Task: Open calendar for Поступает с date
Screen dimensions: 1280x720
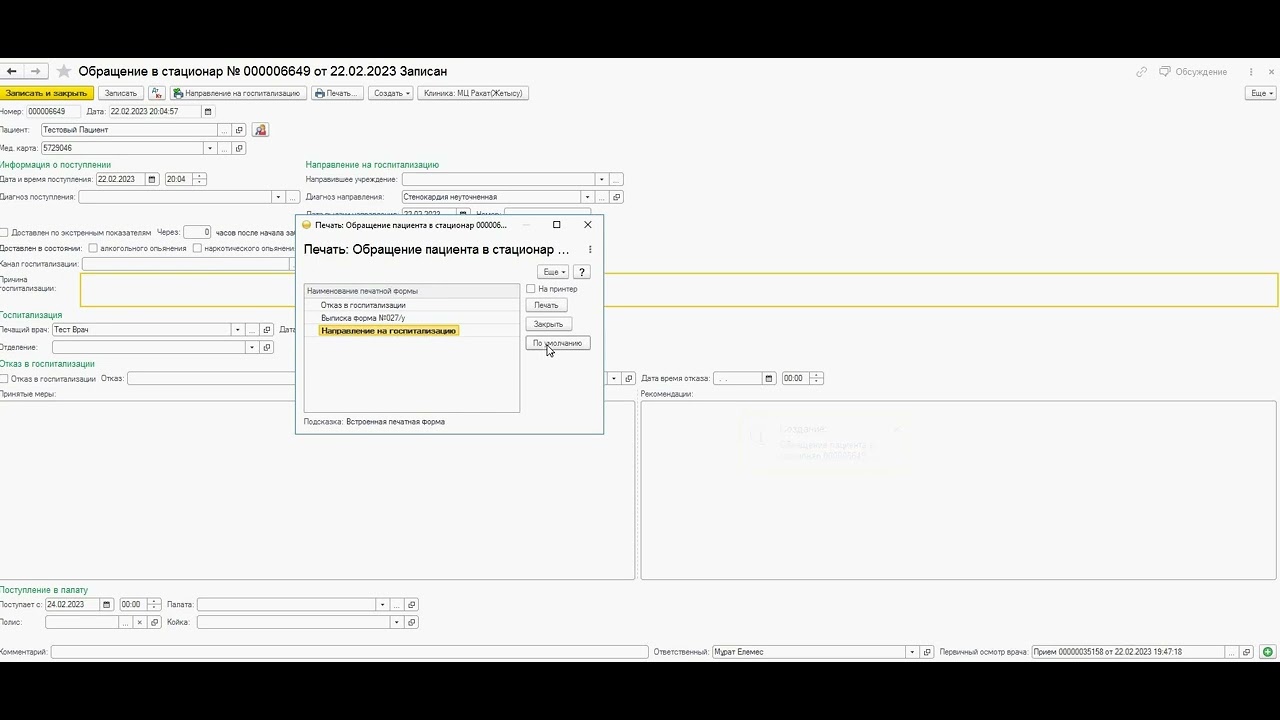Action: click(x=106, y=605)
